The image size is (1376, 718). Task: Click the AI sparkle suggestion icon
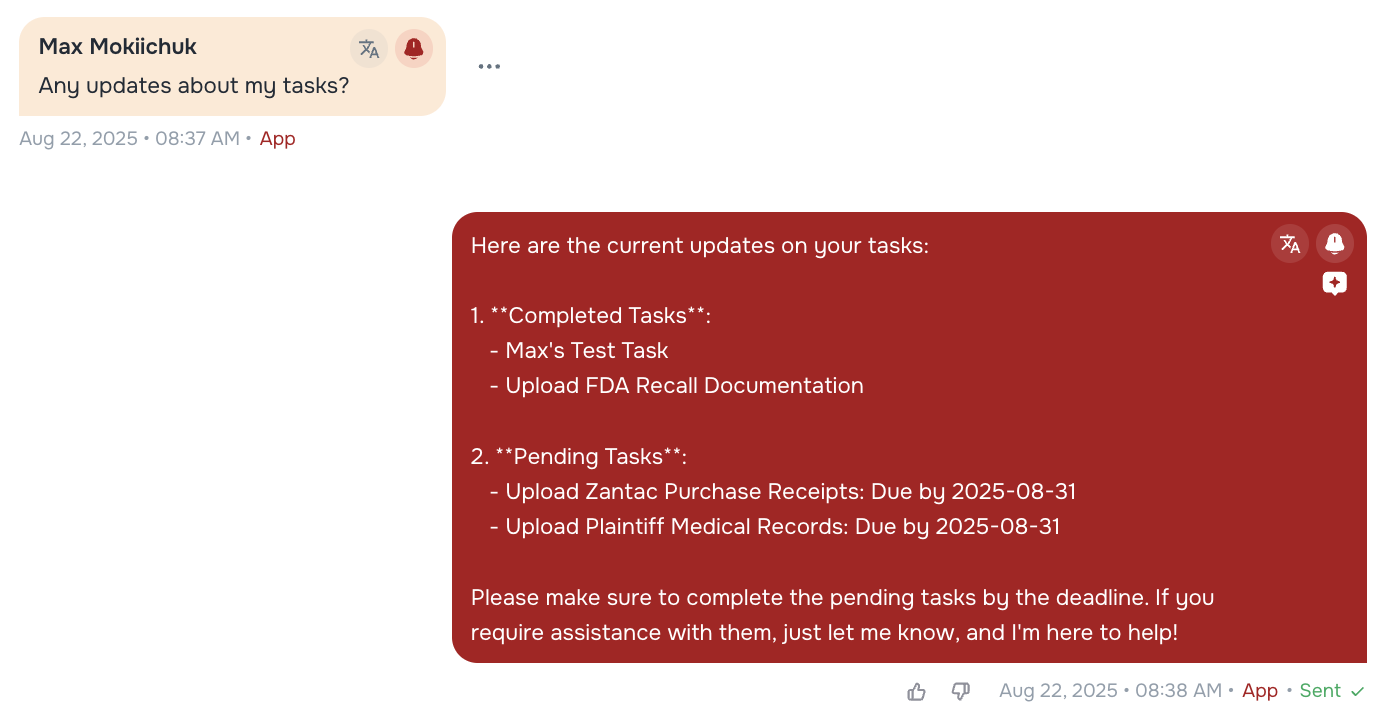click(x=1334, y=283)
